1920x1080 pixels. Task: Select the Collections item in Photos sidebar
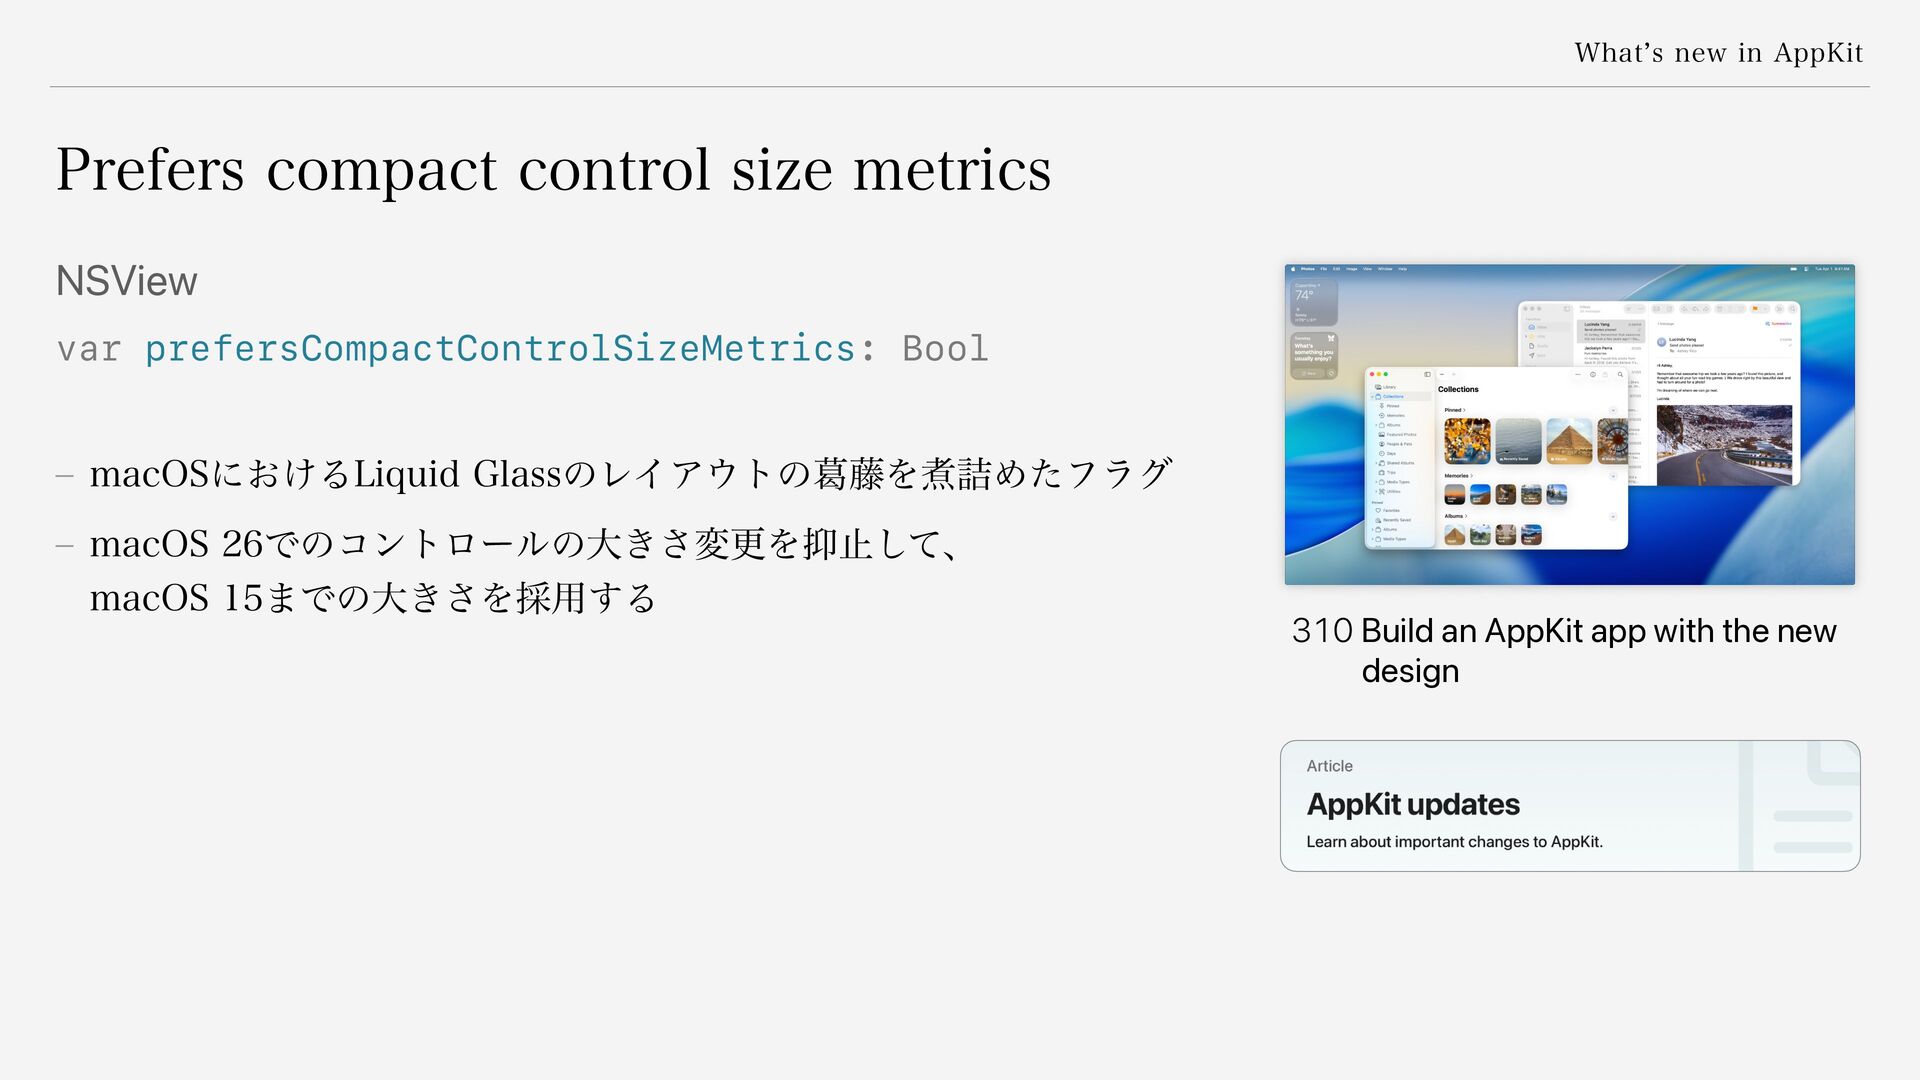1393,397
